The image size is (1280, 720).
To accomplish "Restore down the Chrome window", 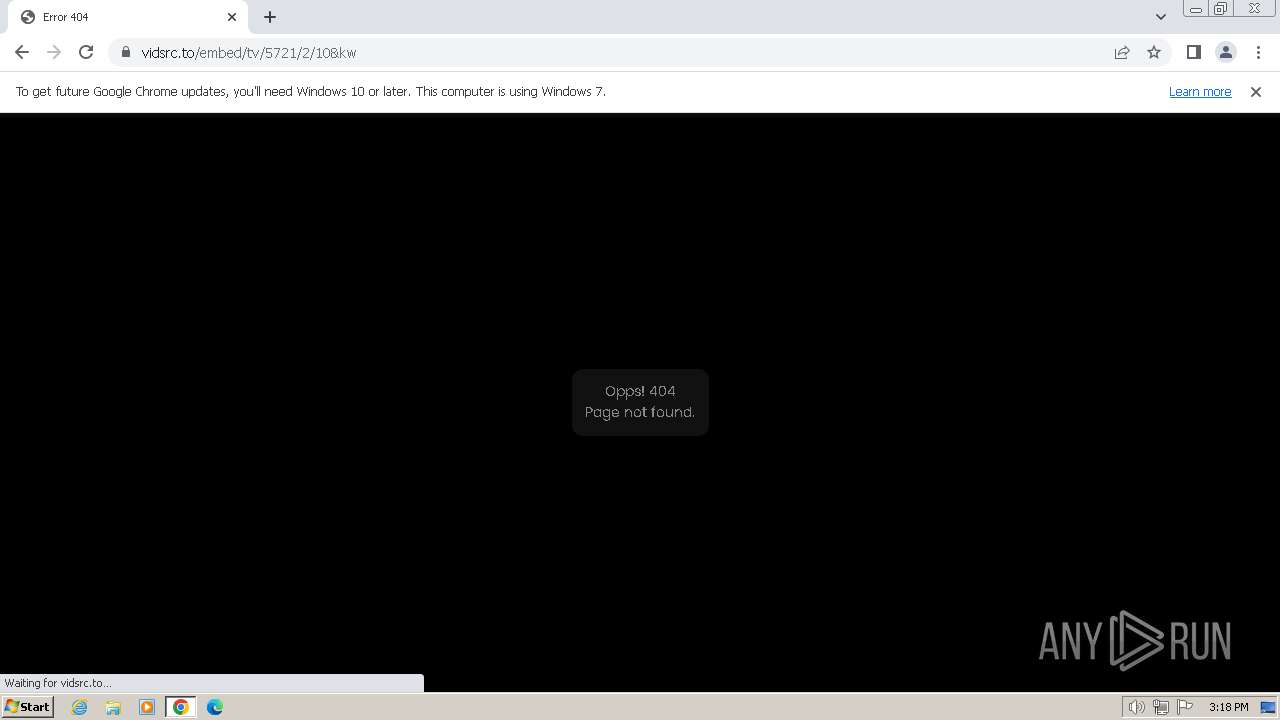I will (x=1220, y=9).
